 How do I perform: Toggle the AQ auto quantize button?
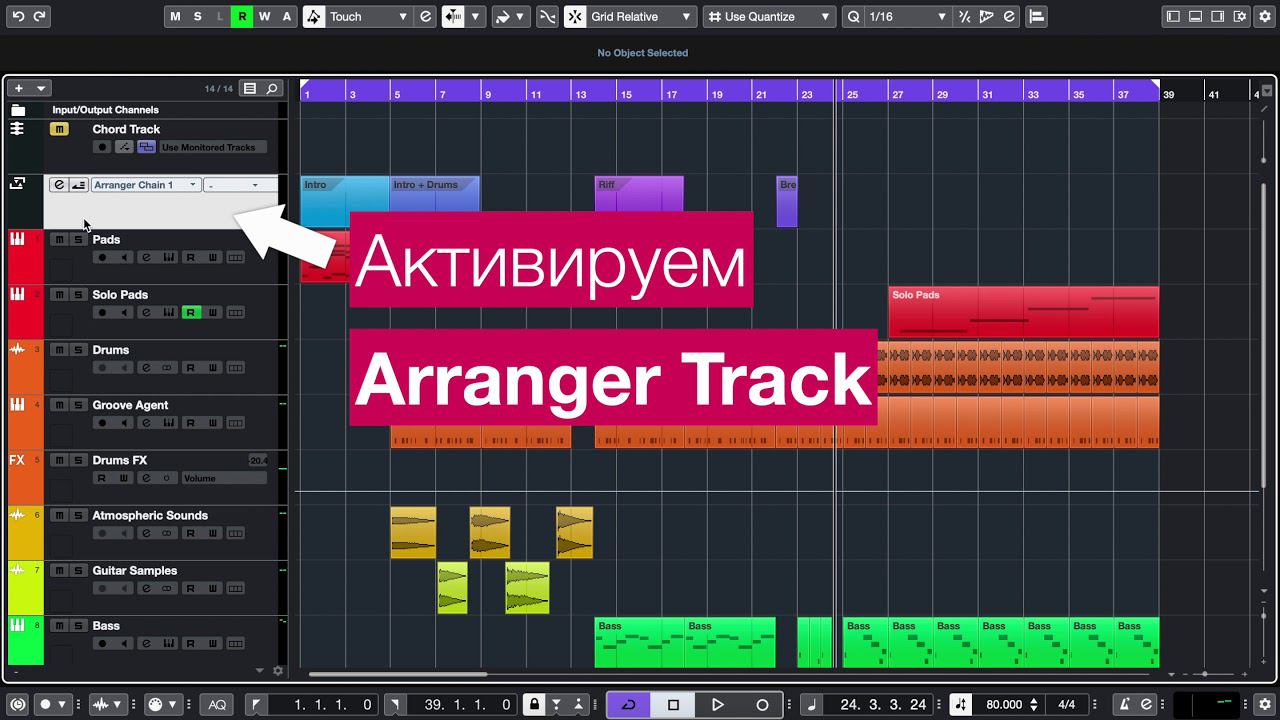pos(217,705)
